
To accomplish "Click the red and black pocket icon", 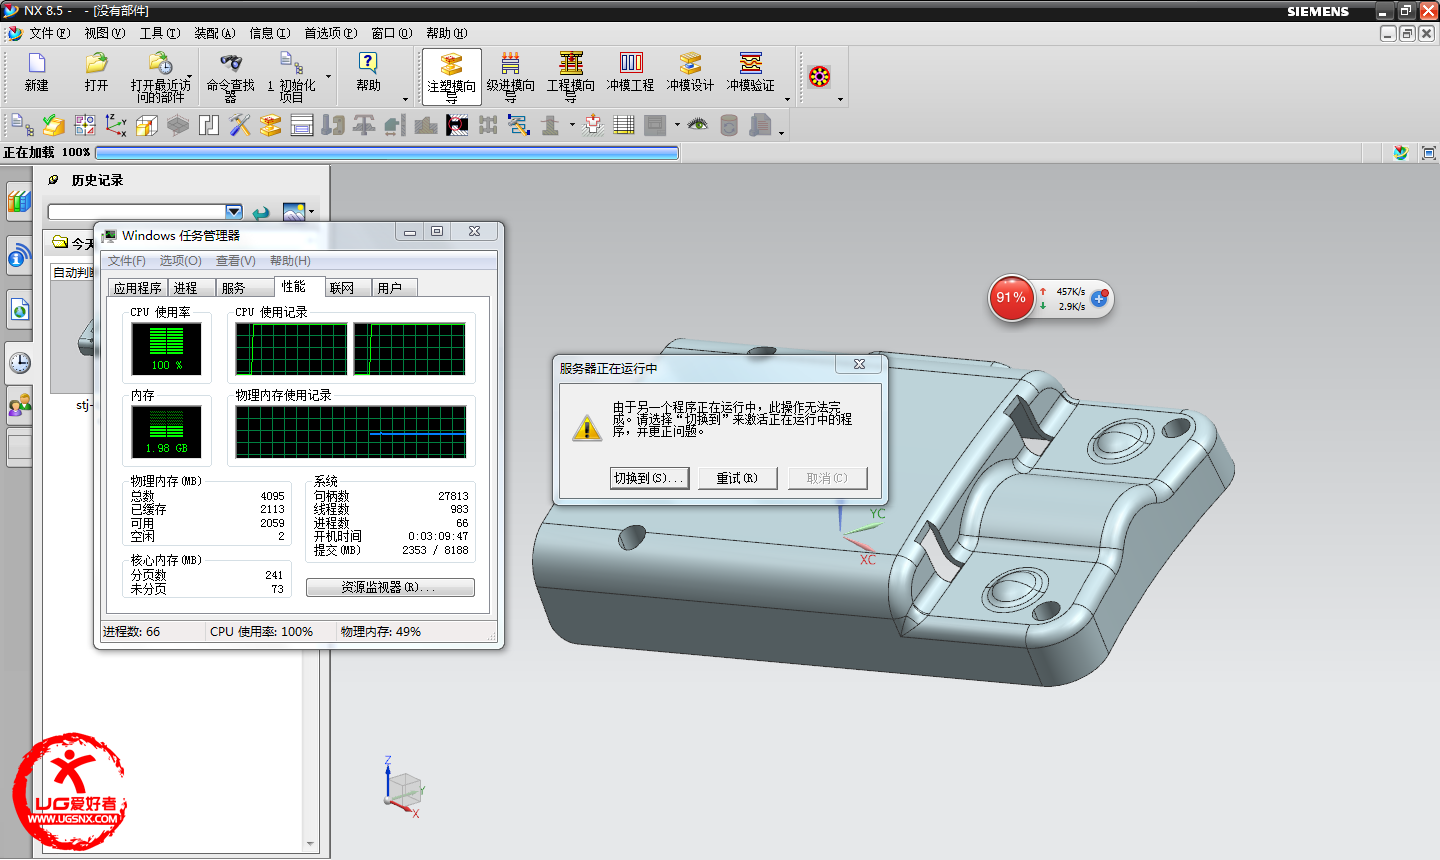I will pyautogui.click(x=457, y=125).
